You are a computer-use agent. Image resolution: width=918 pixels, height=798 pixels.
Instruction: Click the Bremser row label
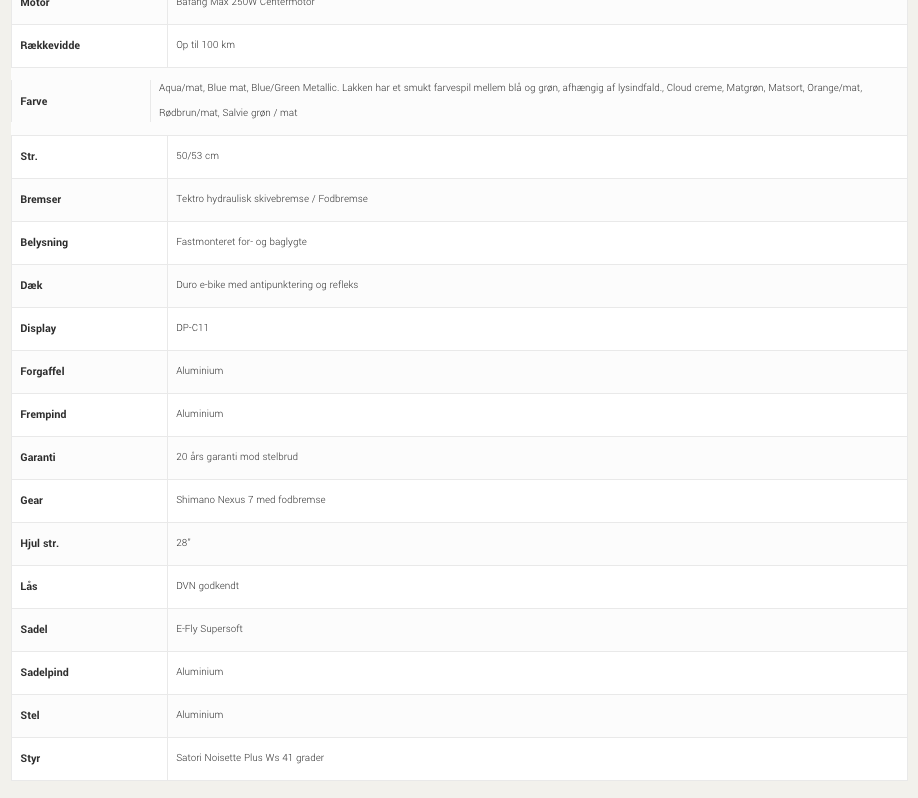click(x=41, y=199)
